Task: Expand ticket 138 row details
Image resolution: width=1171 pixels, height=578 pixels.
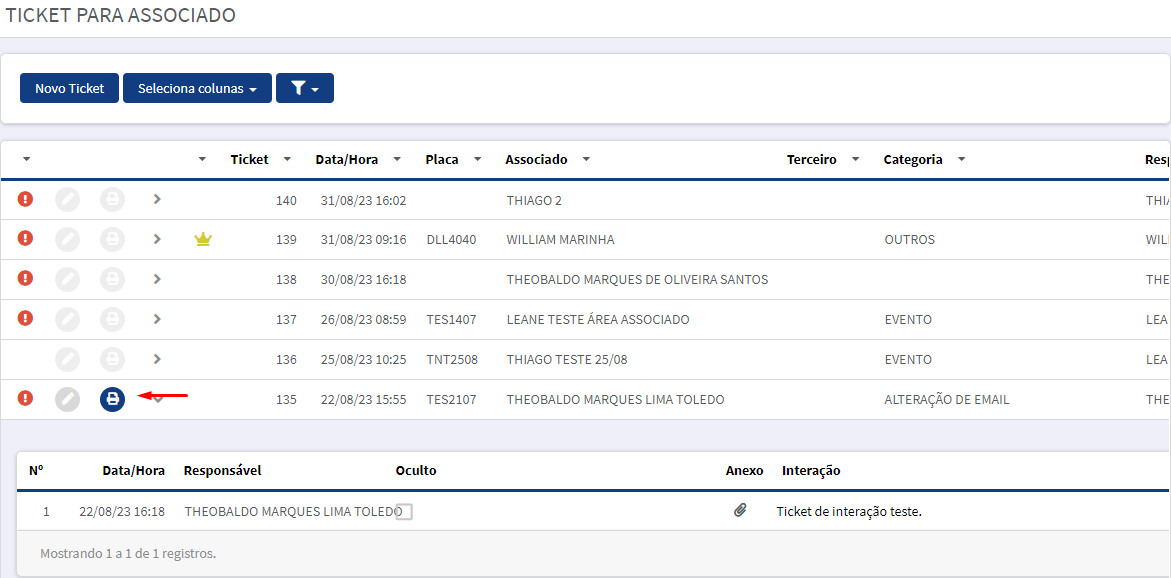Action: point(157,279)
